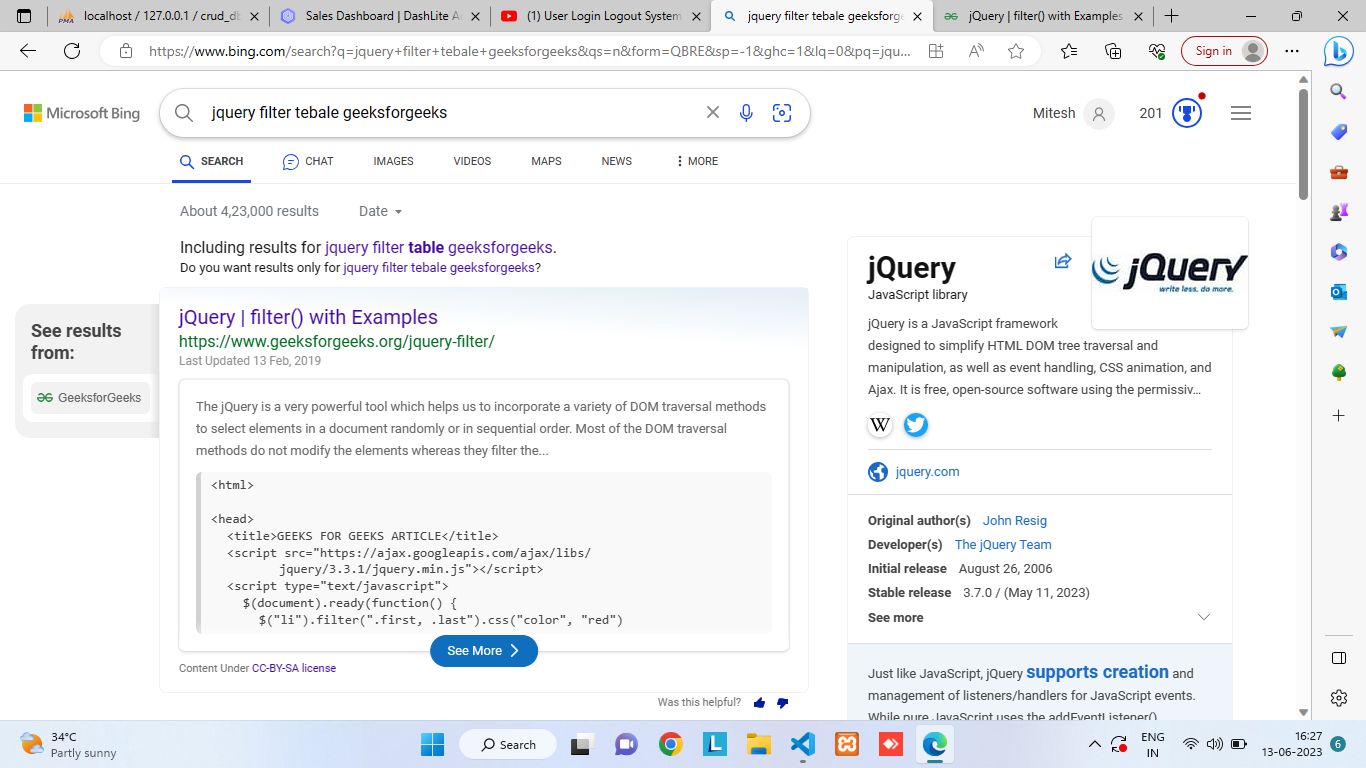Expand See more in jQuery card
1366x768 pixels.
click(x=1039, y=618)
